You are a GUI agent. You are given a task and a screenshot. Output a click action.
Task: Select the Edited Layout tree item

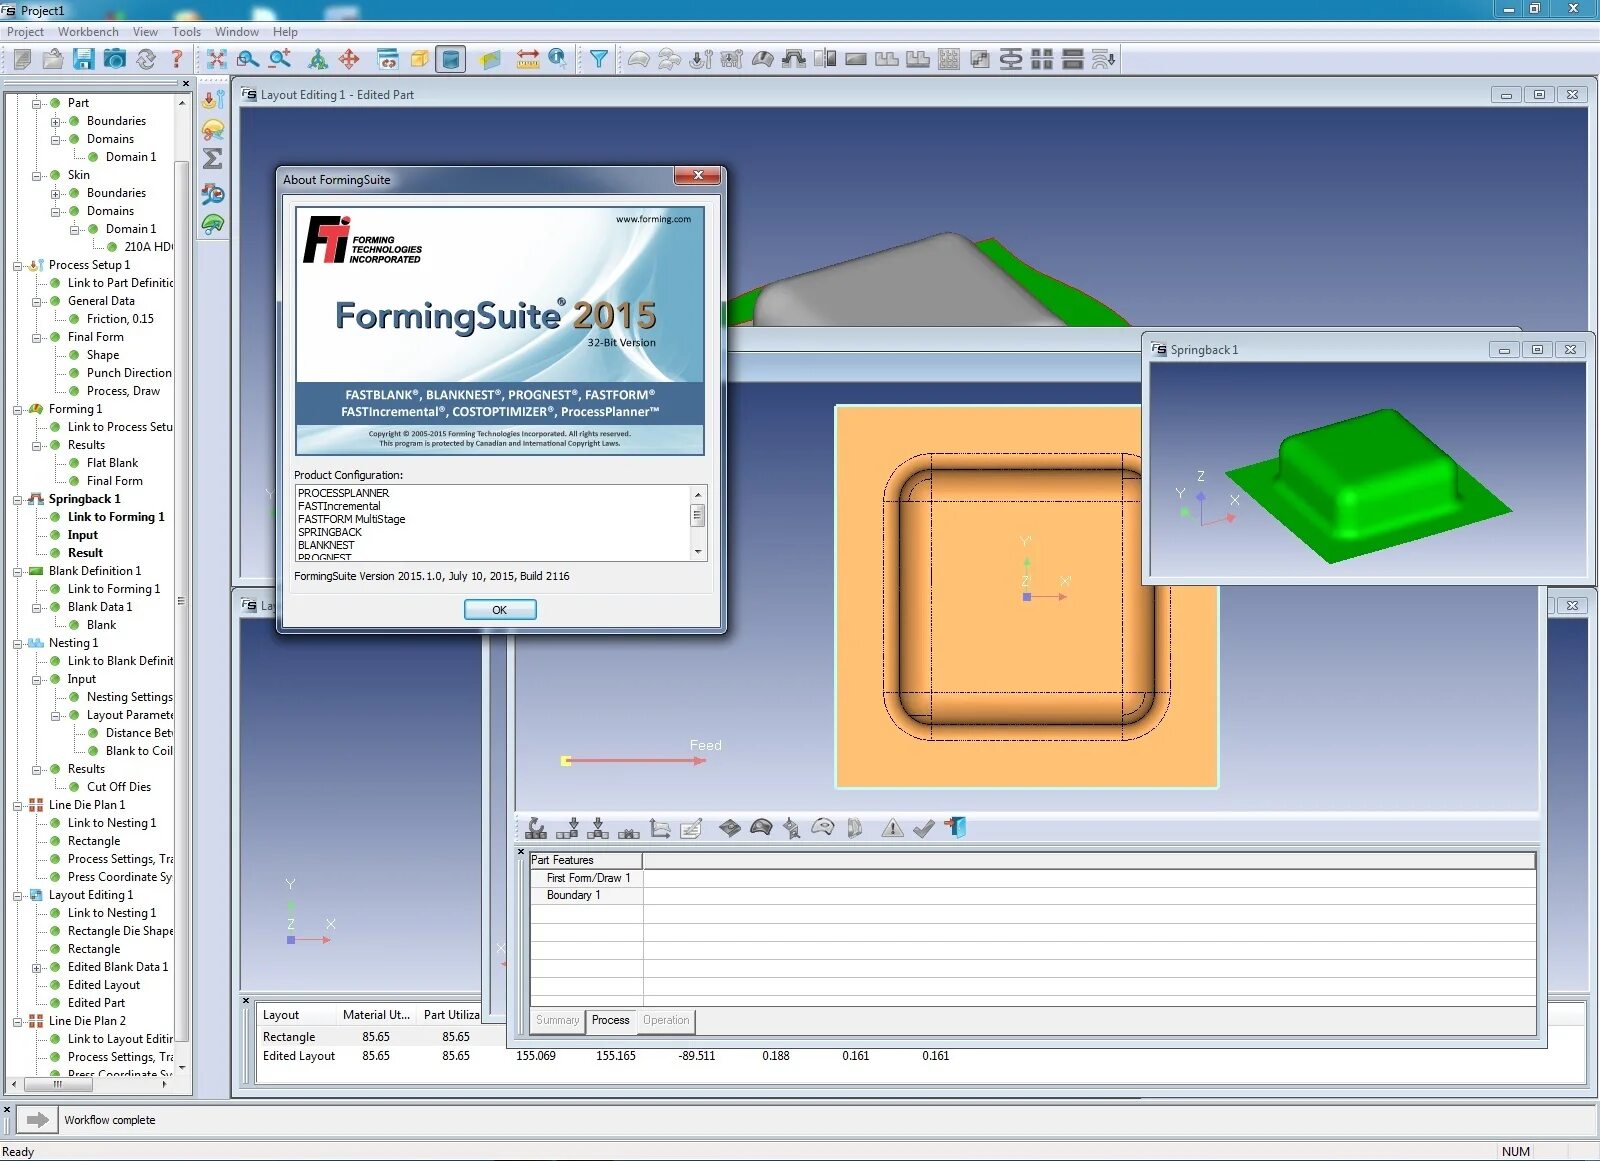[104, 985]
